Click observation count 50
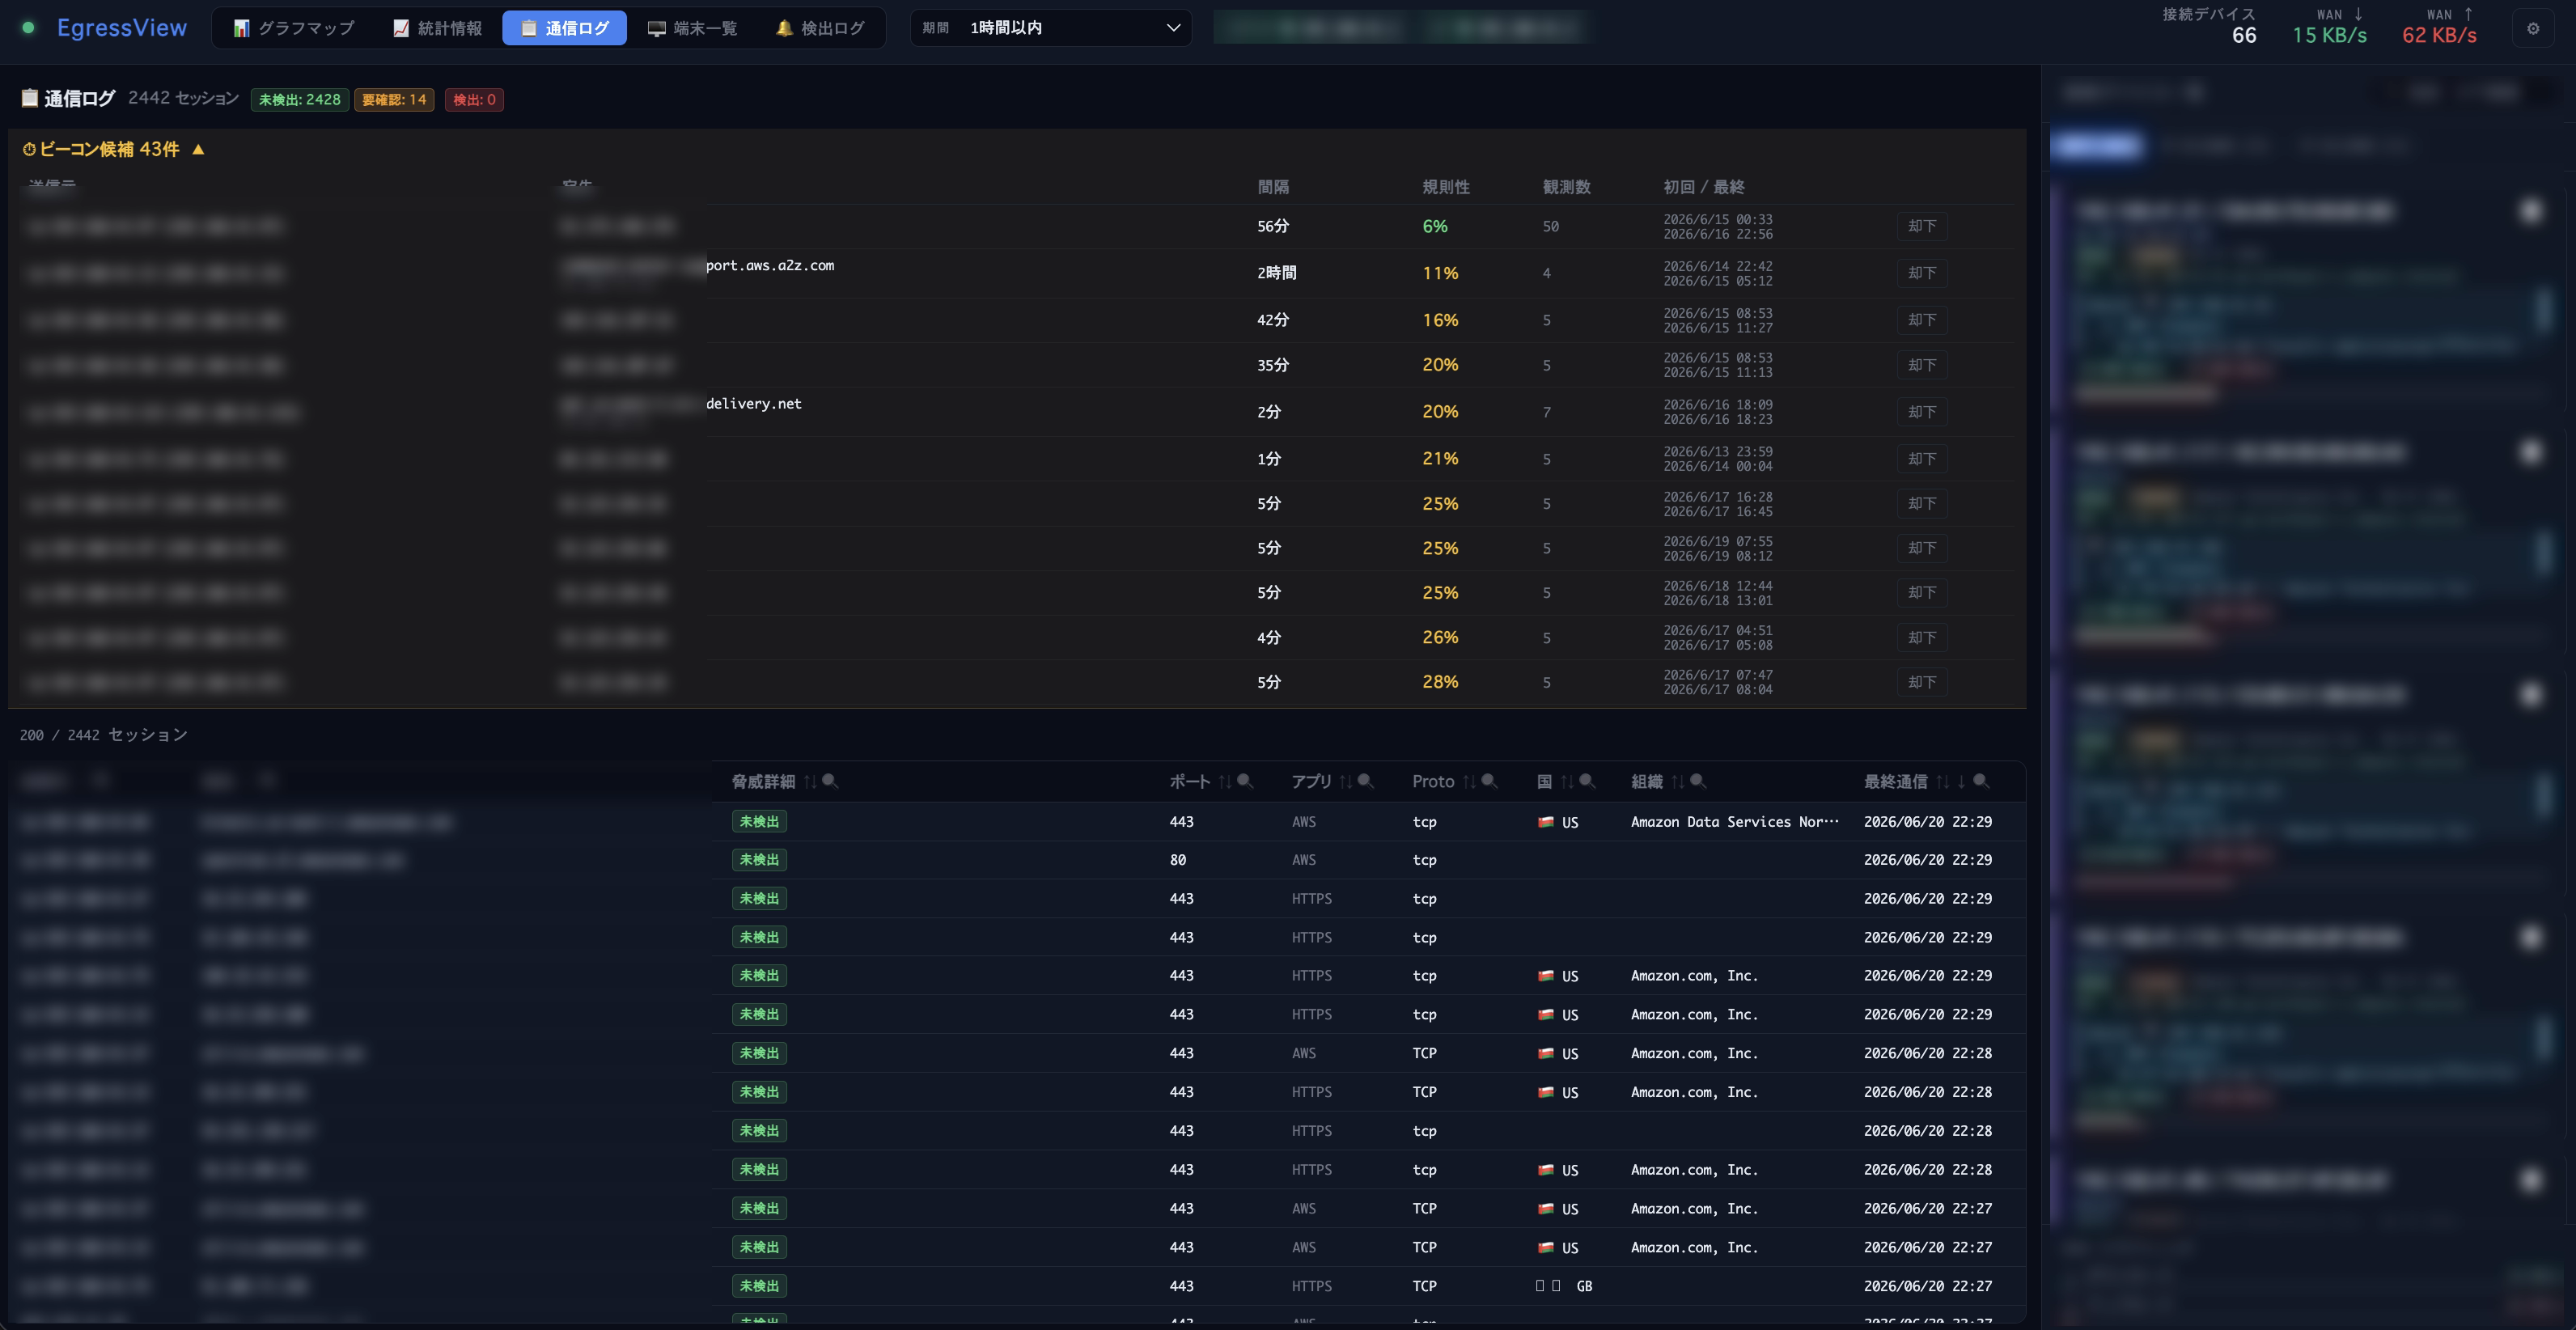Screen dimensions: 2576x1330 coord(1551,226)
